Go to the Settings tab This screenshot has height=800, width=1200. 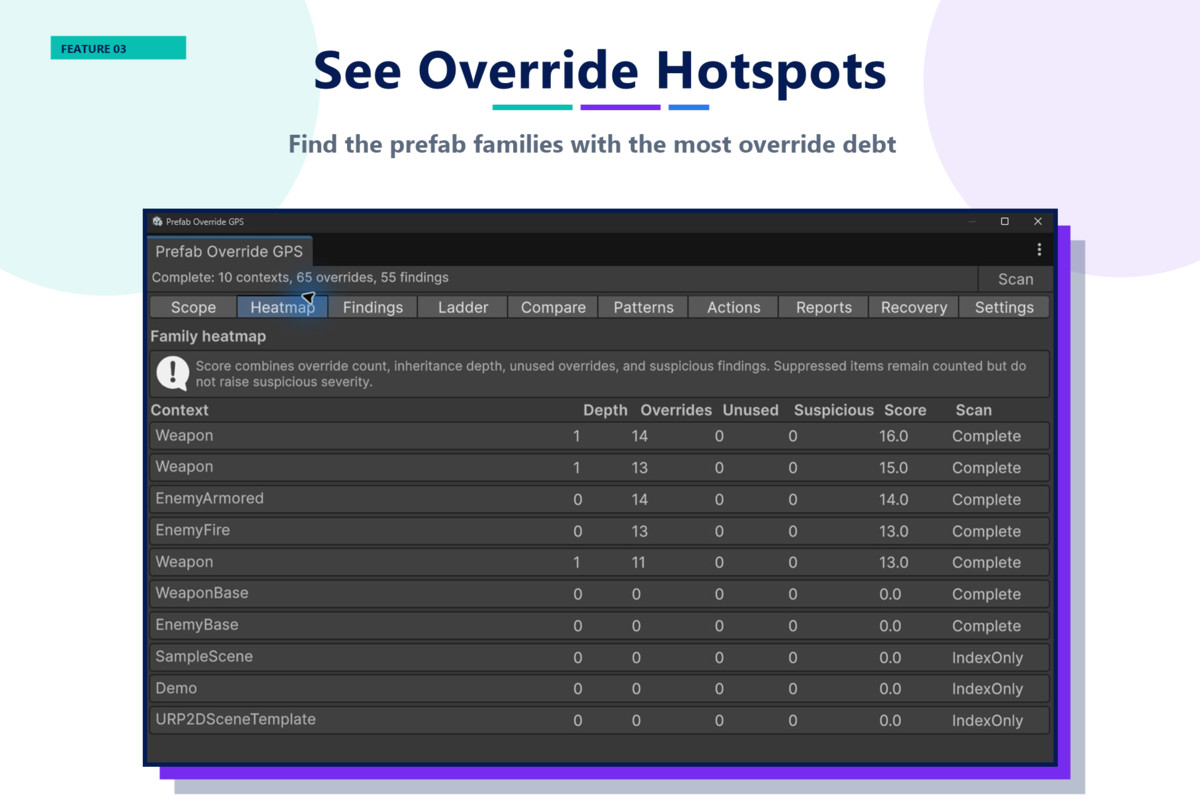(x=1004, y=307)
